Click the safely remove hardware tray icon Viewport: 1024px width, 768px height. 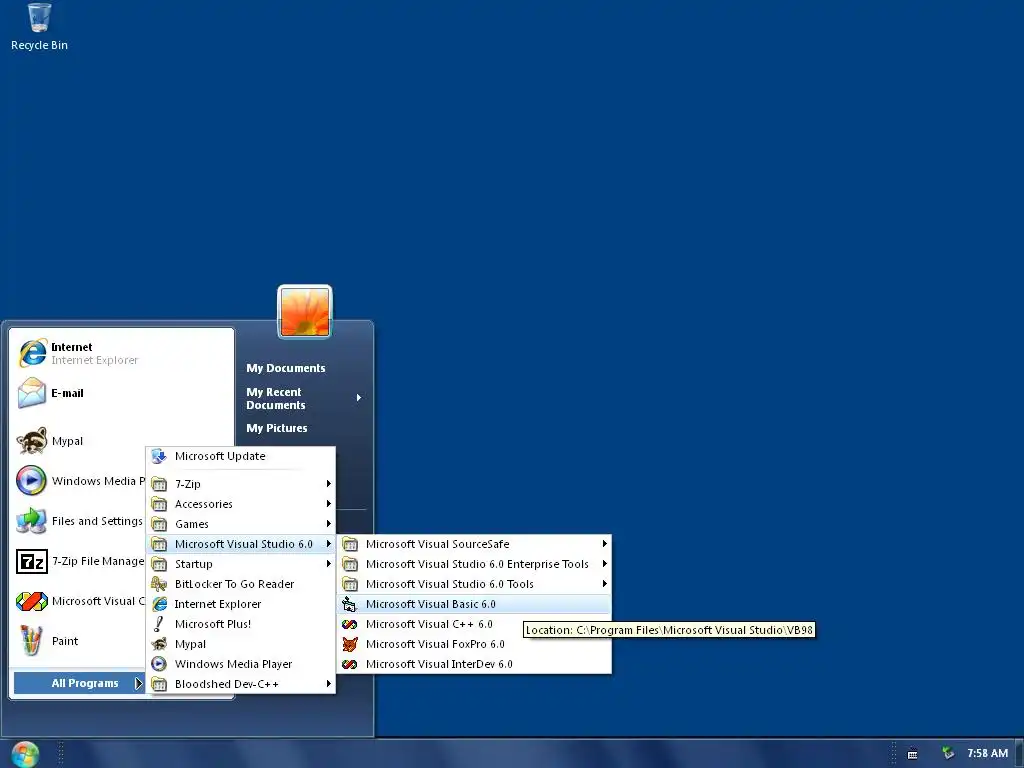[x=948, y=754]
